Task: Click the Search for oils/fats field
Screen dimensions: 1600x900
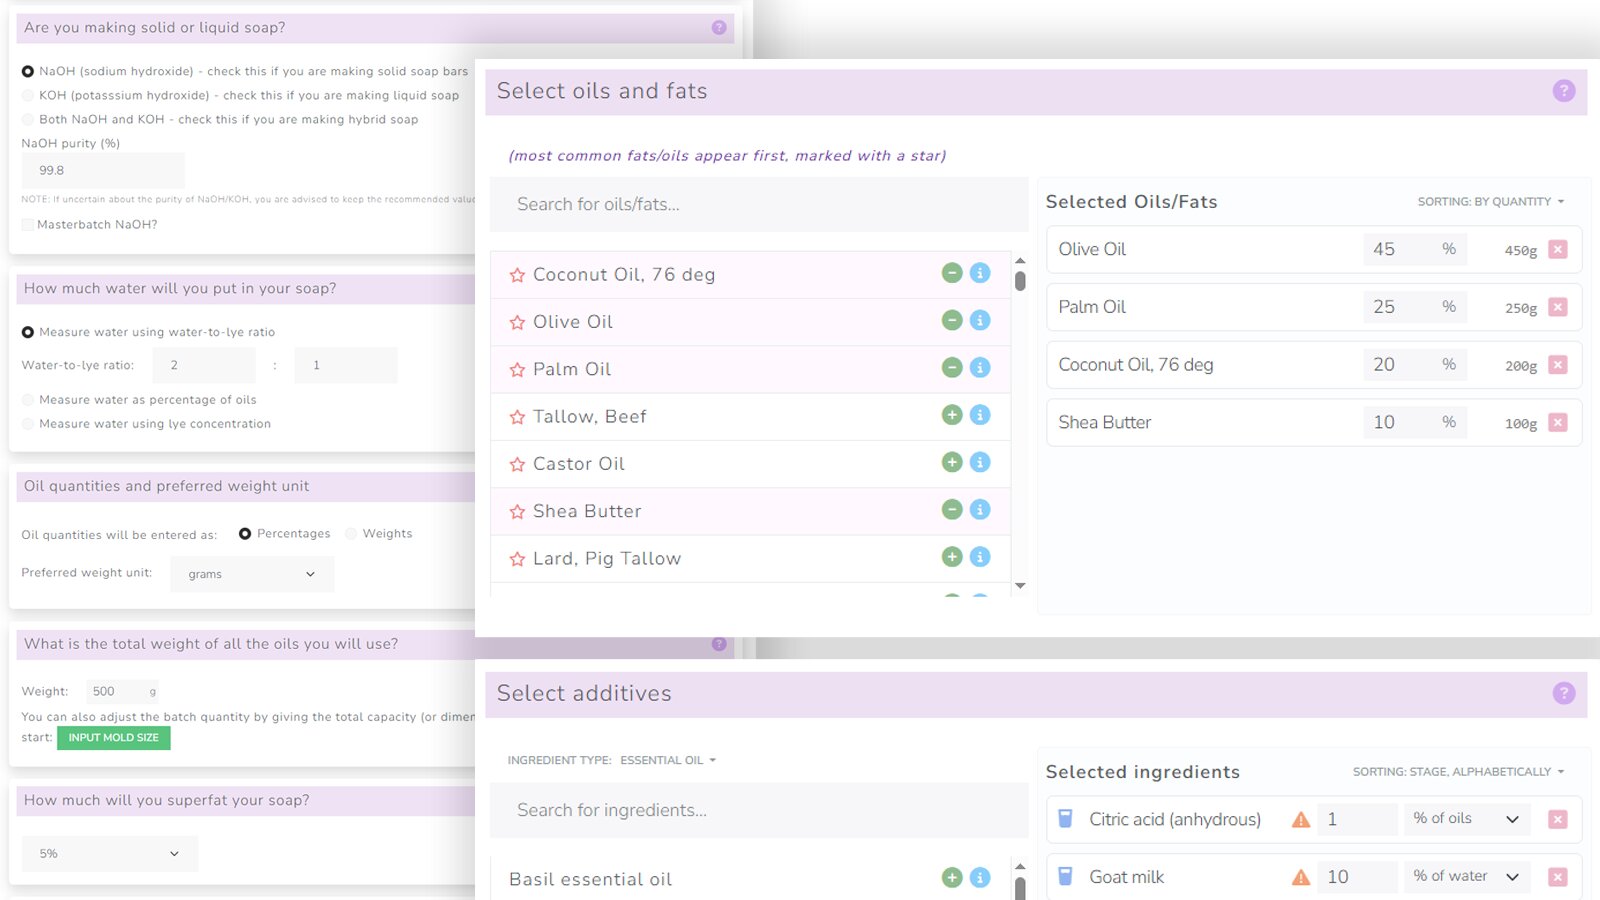Action: [758, 205]
